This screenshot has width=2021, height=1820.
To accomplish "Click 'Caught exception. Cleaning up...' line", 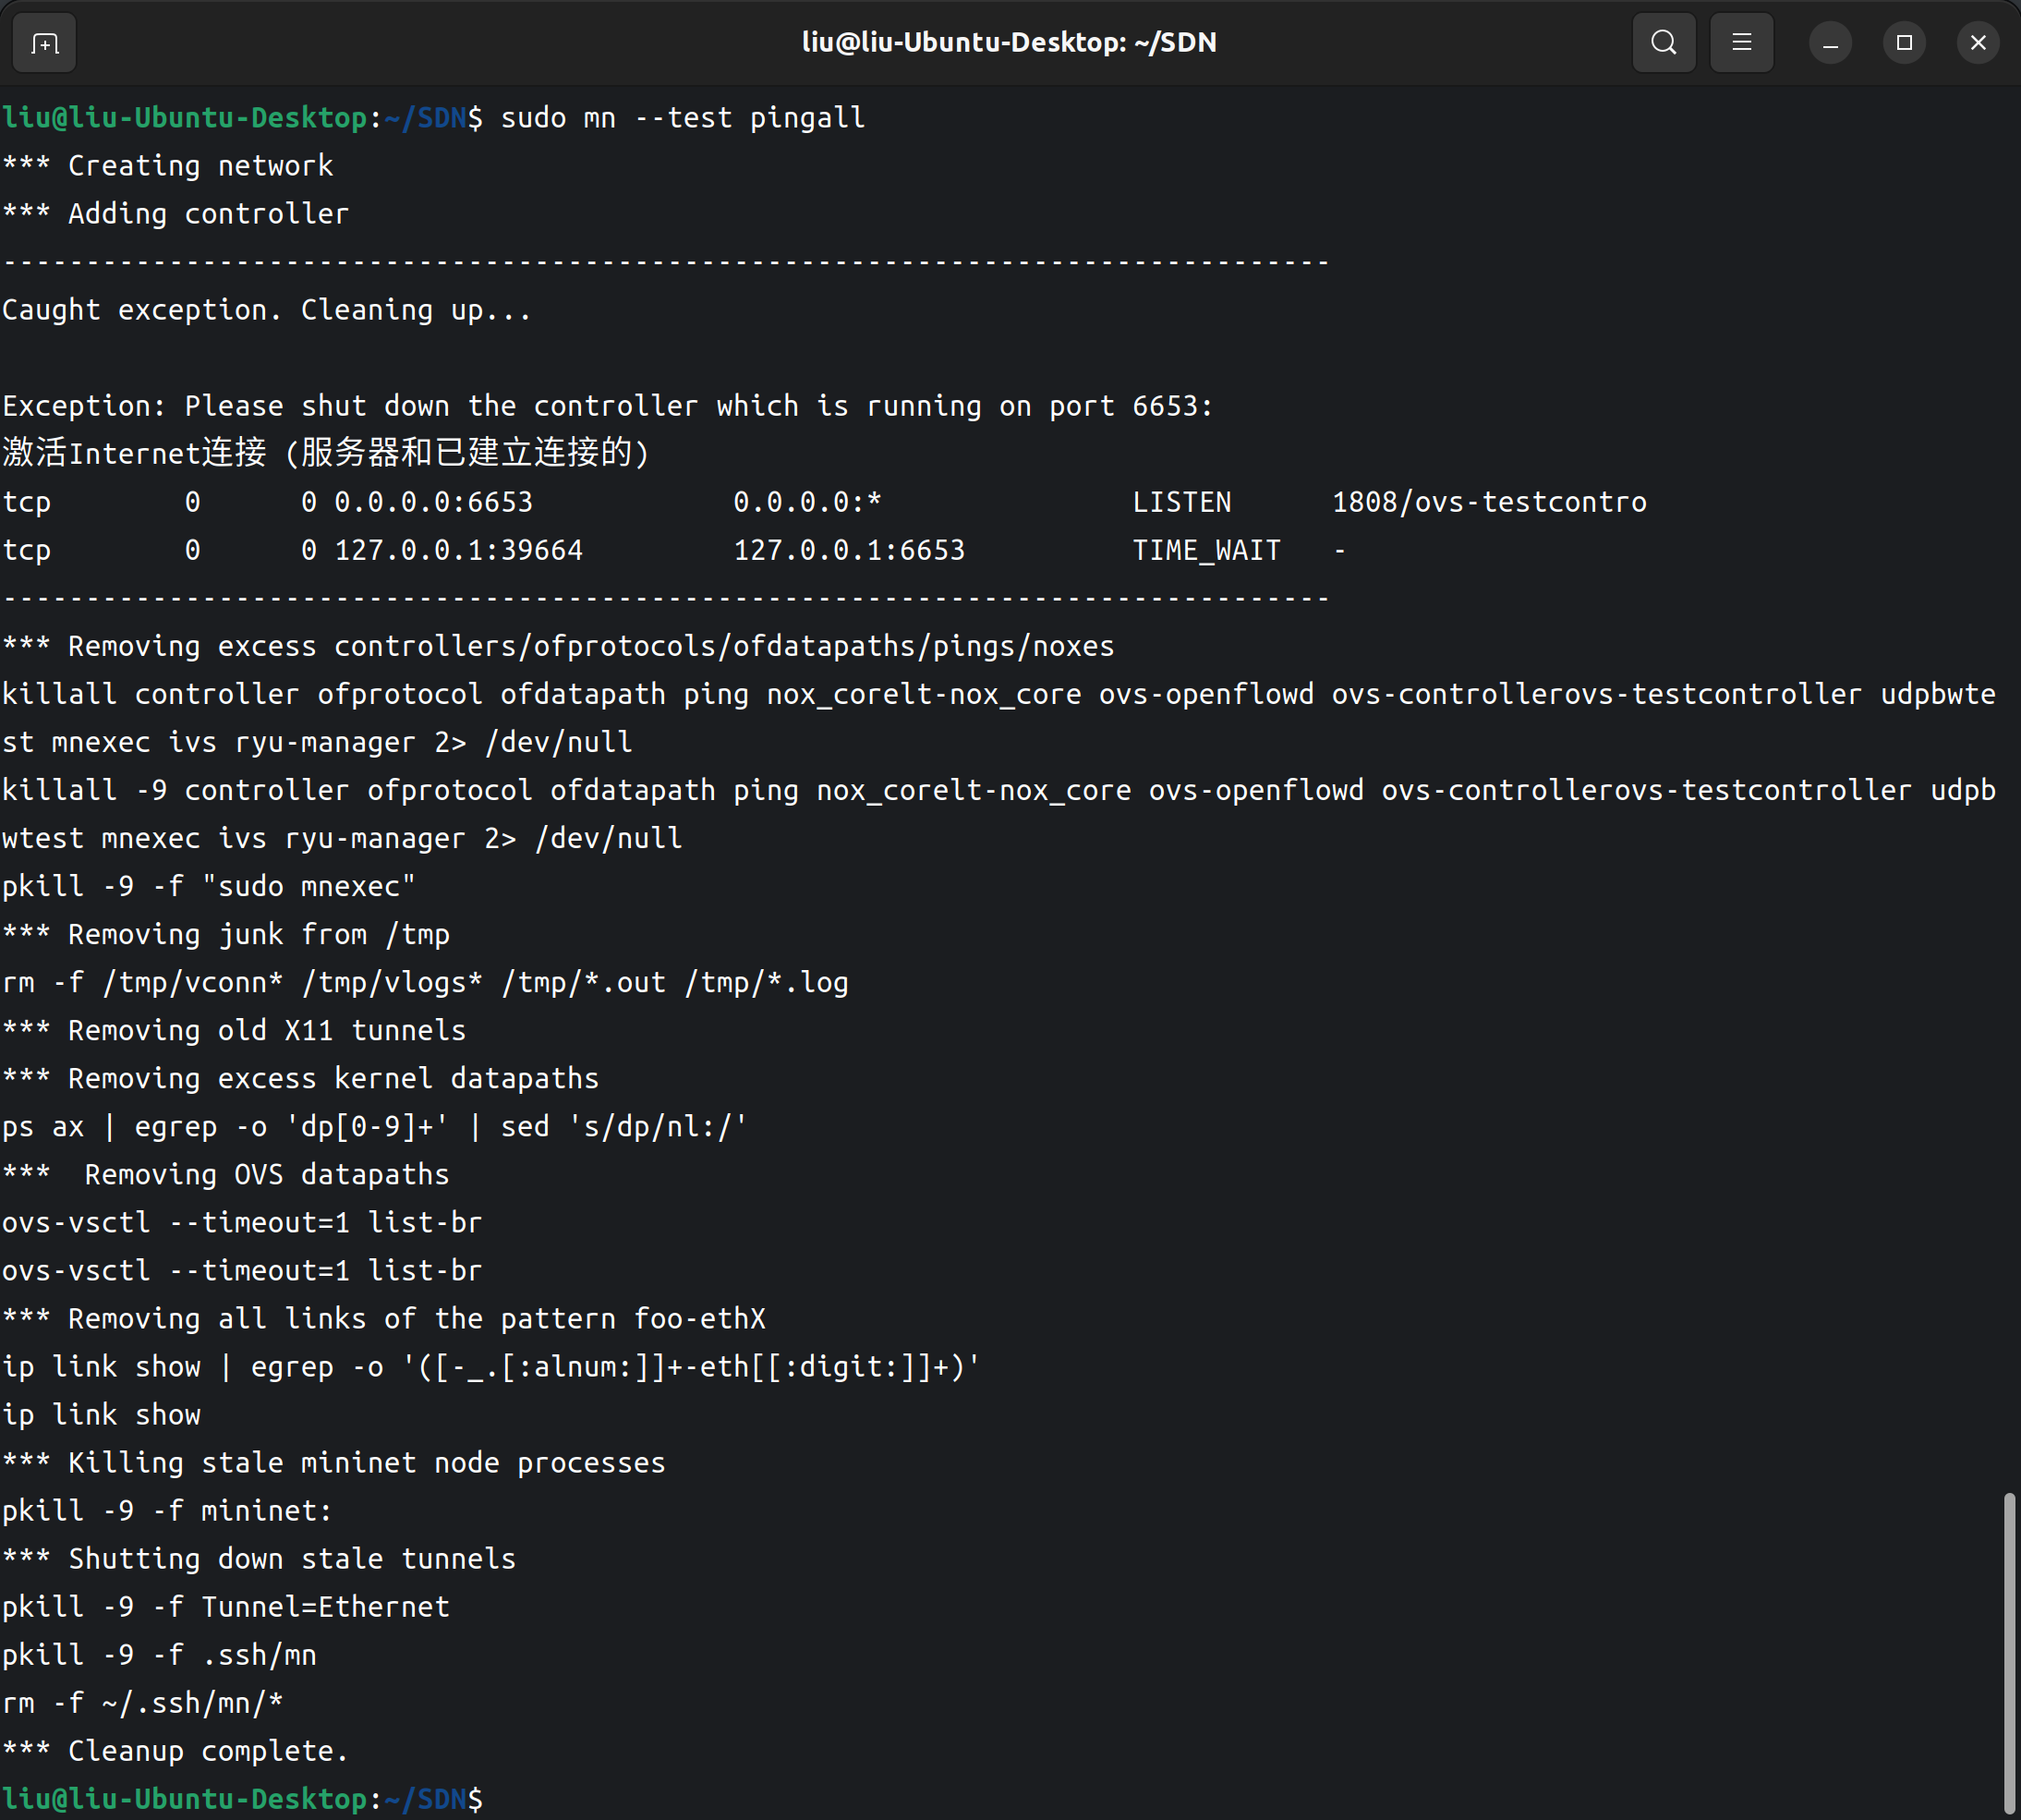I will [x=267, y=310].
